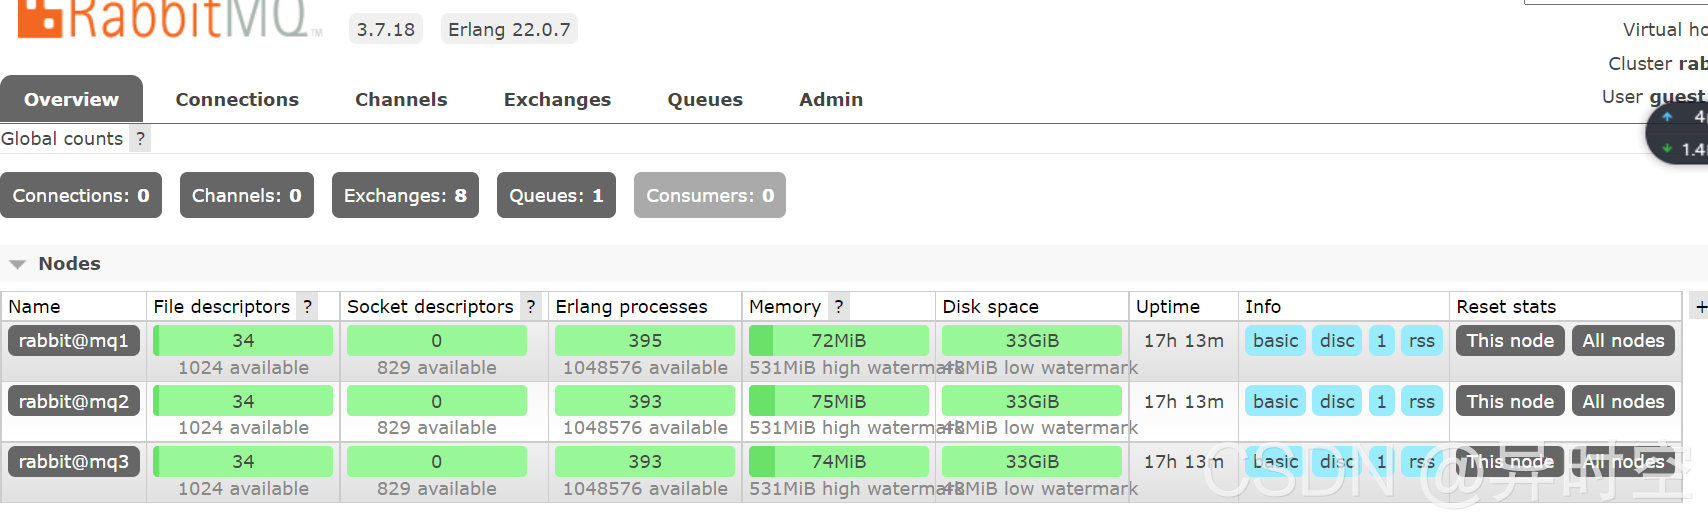Switch to the Overview tab
The height and width of the screenshot is (519, 1708).
tap(71, 99)
